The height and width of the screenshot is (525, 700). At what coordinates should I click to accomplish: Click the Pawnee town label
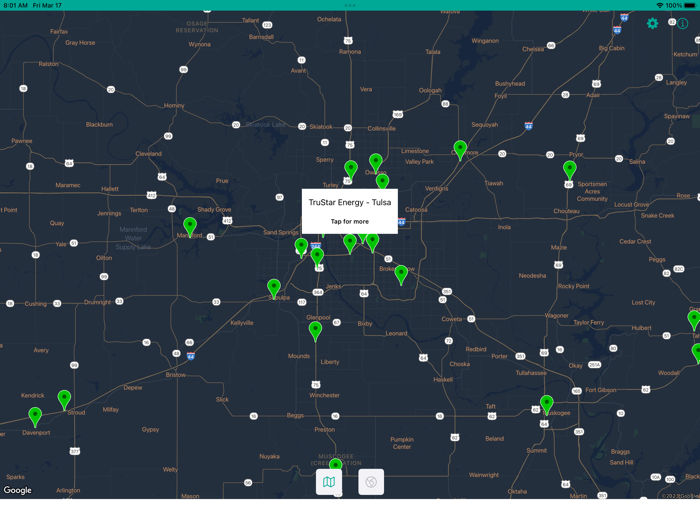click(x=21, y=141)
